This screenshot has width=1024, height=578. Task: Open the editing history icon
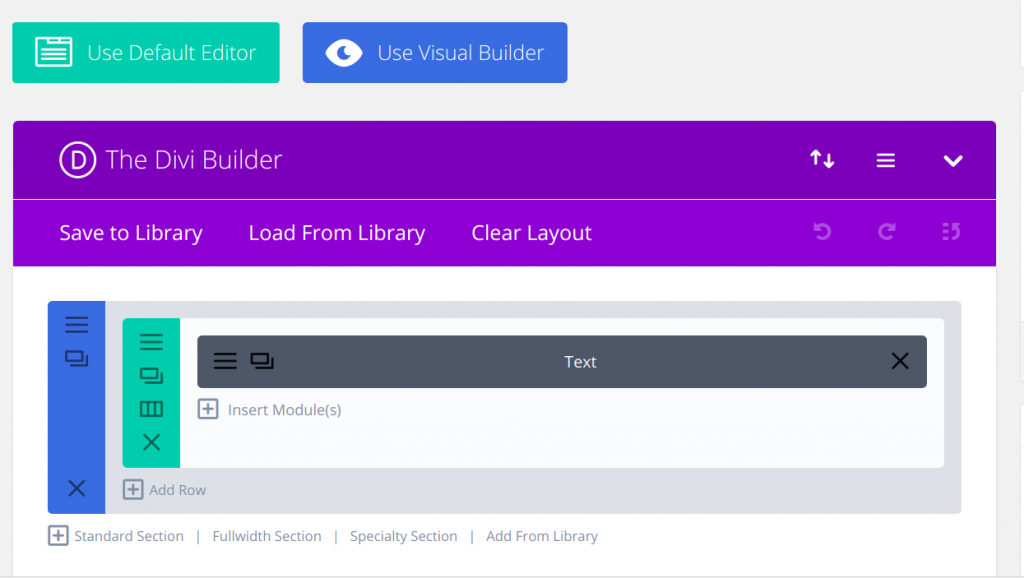coord(951,231)
